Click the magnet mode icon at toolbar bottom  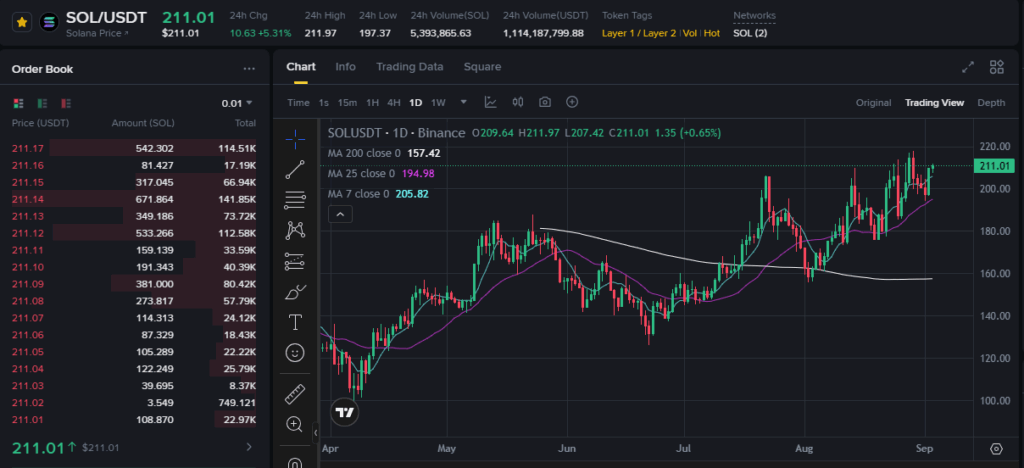click(x=295, y=462)
